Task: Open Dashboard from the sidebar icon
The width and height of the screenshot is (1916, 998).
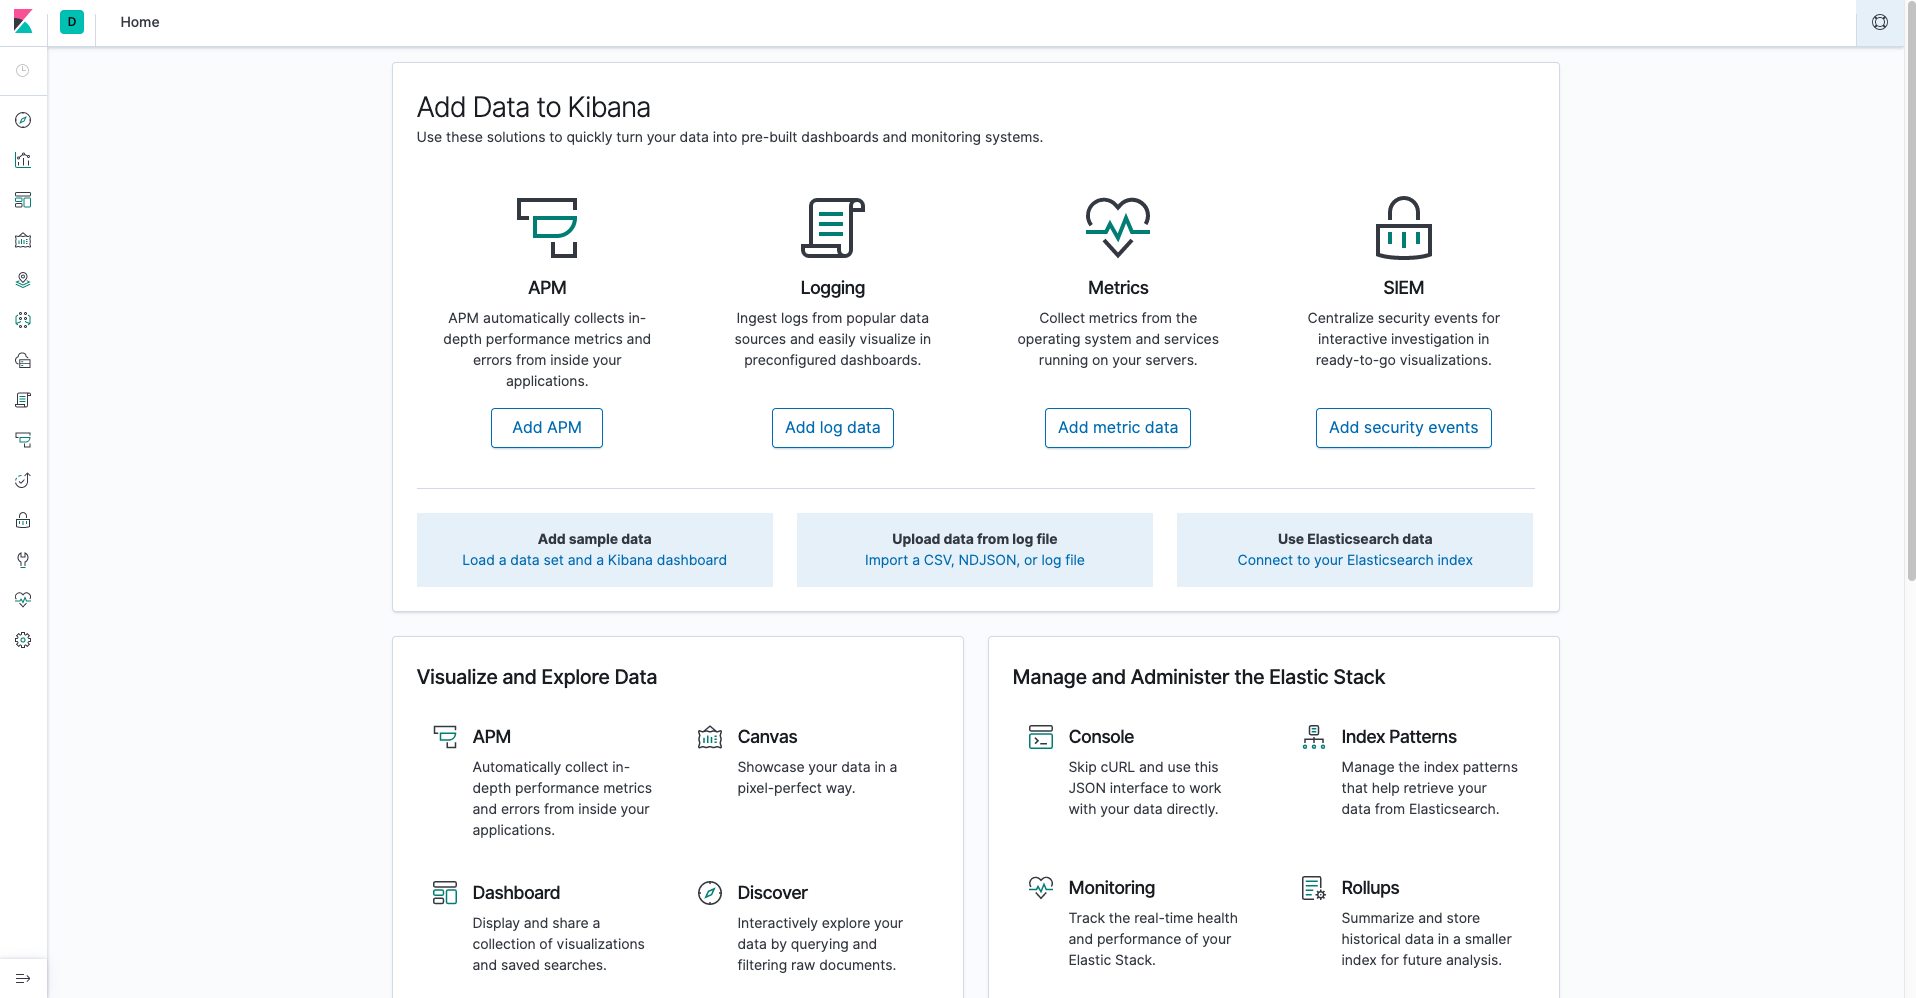Action: [23, 200]
